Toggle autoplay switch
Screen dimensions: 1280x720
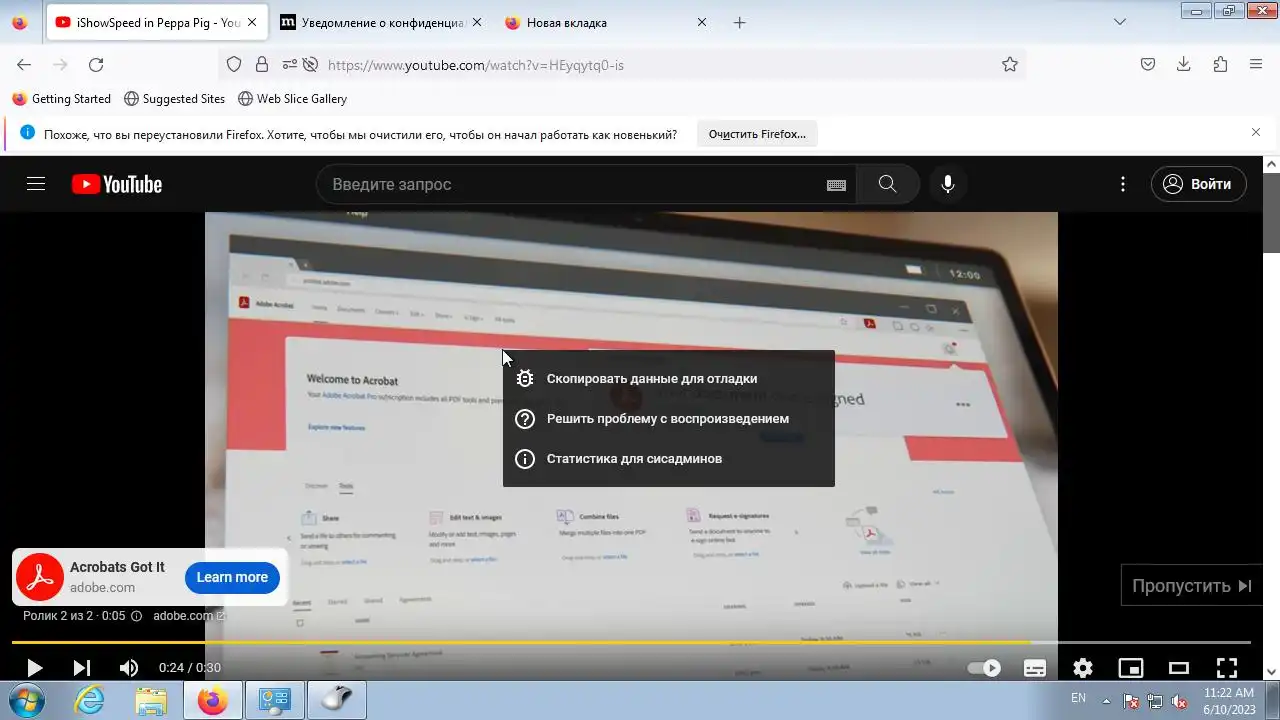984,667
